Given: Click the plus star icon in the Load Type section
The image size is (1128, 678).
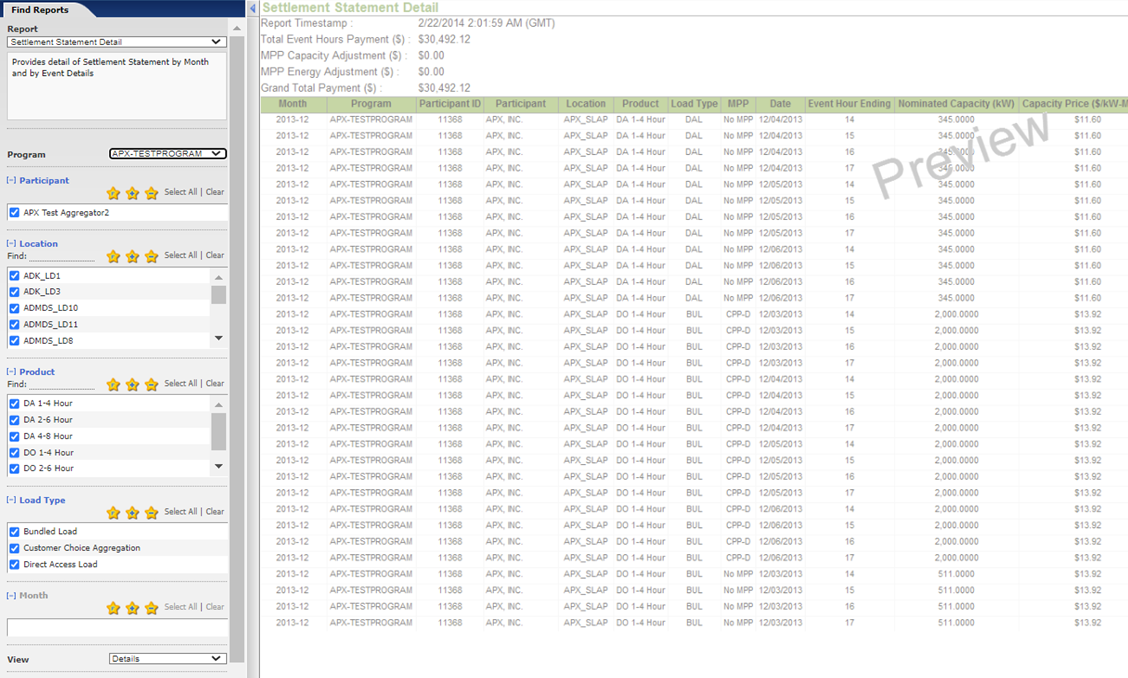Looking at the screenshot, I should (132, 511).
